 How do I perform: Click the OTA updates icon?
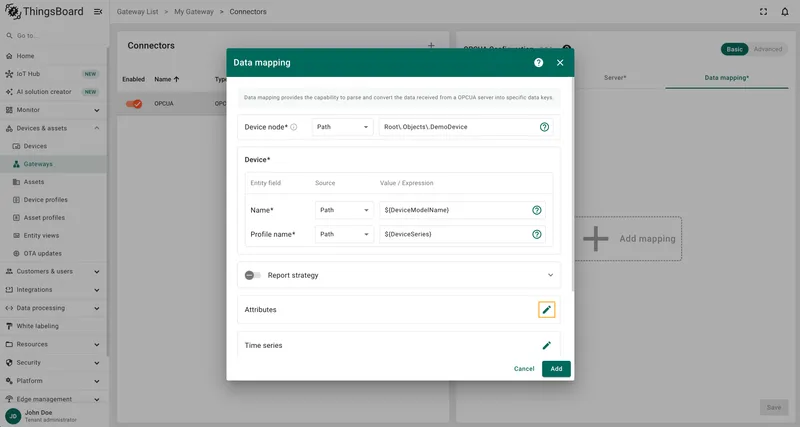16,254
